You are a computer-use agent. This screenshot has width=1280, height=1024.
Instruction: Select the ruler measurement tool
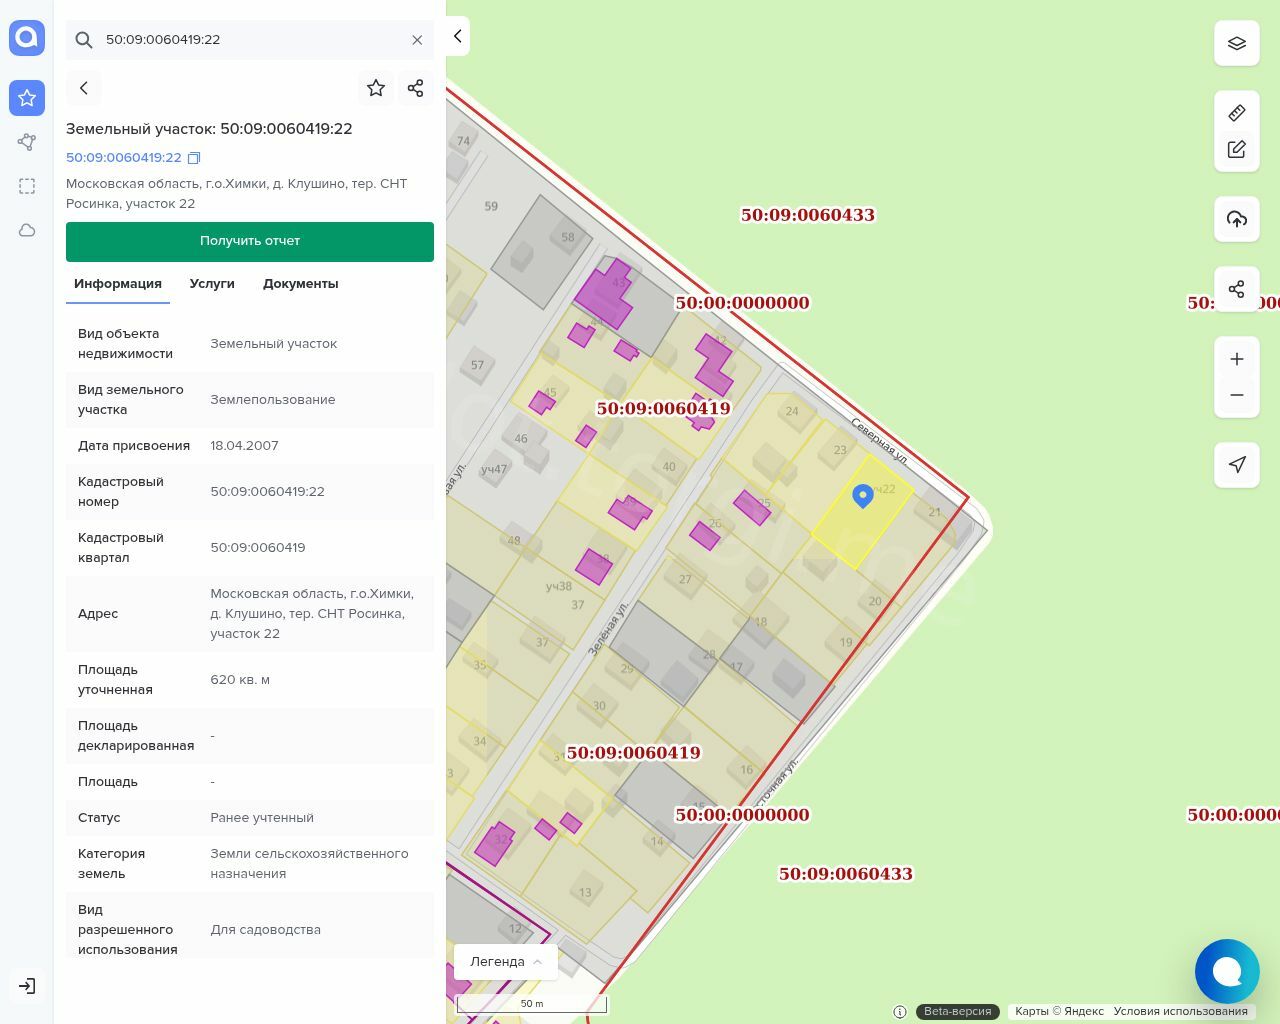click(1237, 113)
